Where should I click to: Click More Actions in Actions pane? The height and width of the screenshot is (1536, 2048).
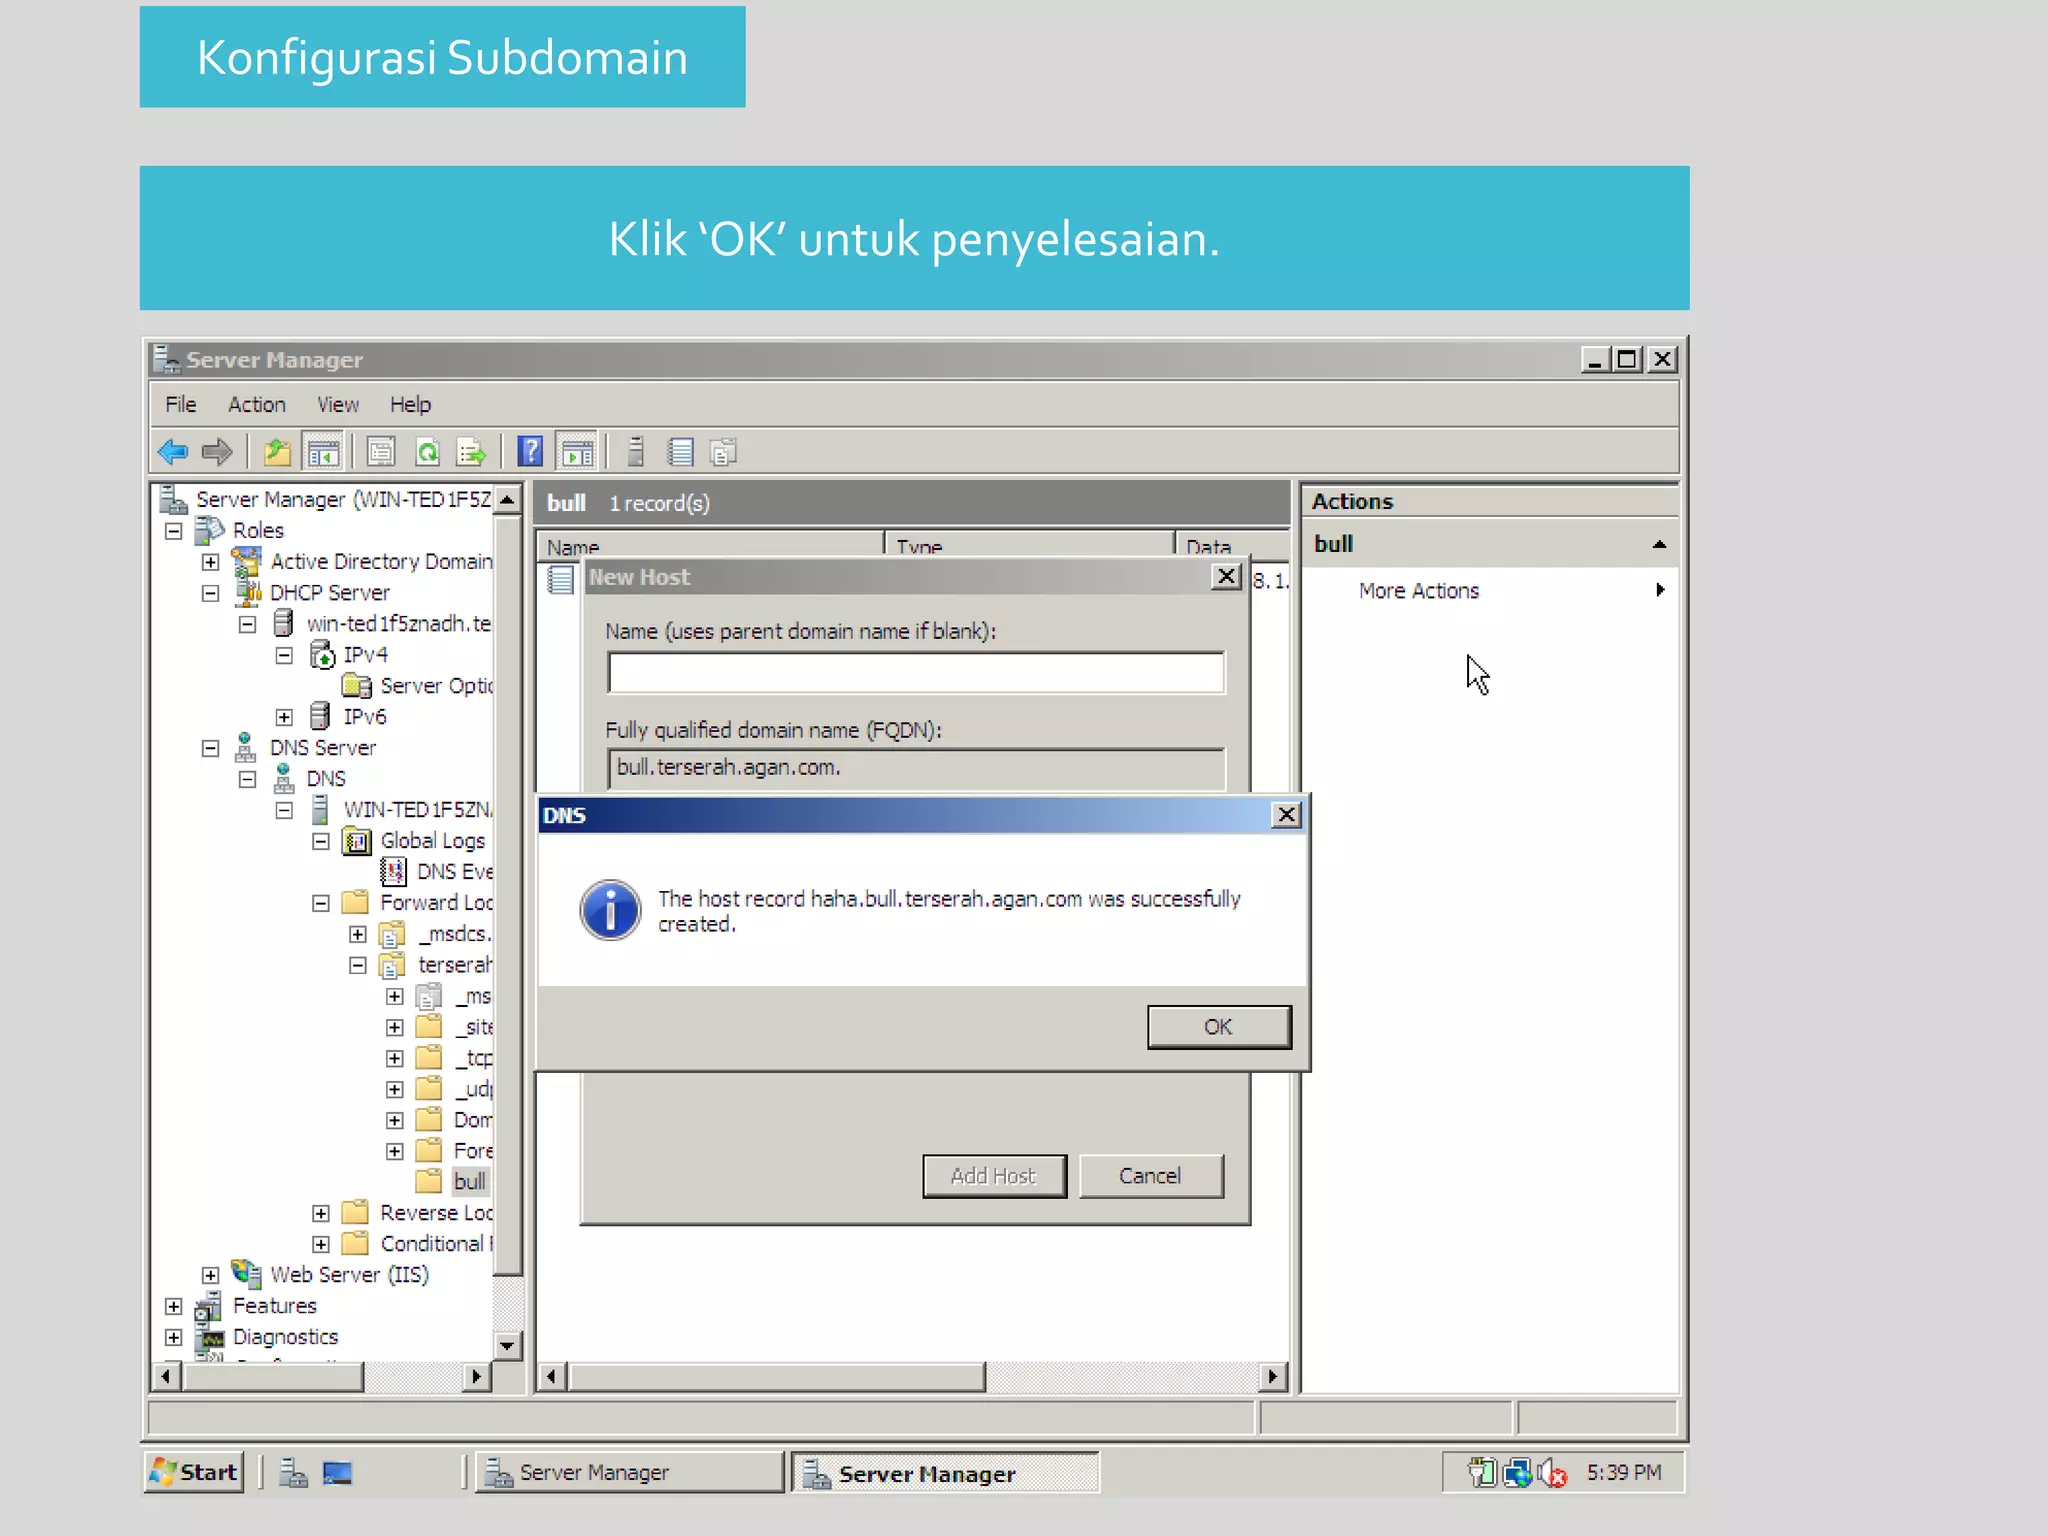tap(1418, 591)
